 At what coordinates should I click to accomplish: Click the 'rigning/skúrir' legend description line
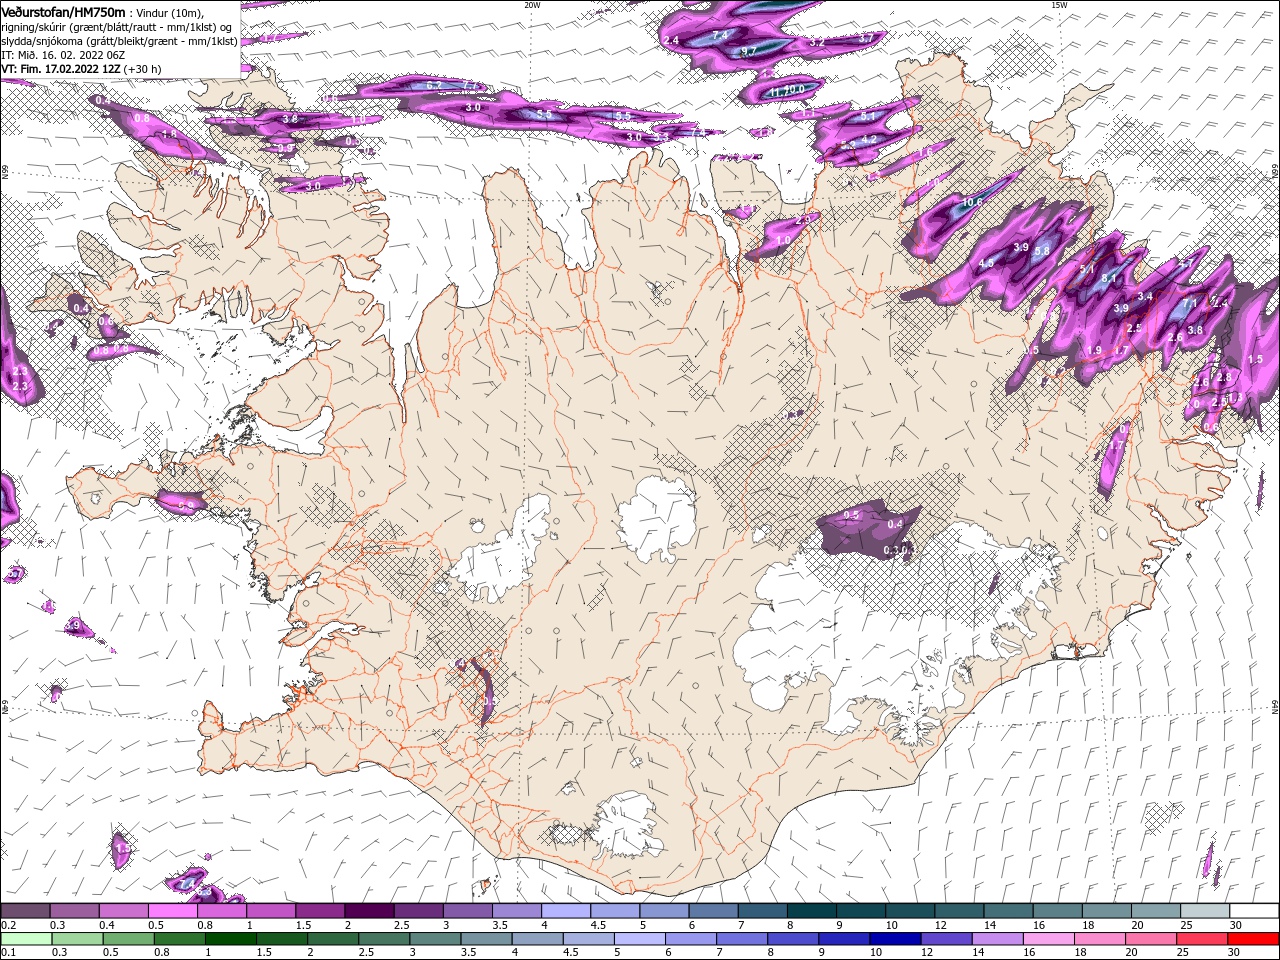(115, 27)
